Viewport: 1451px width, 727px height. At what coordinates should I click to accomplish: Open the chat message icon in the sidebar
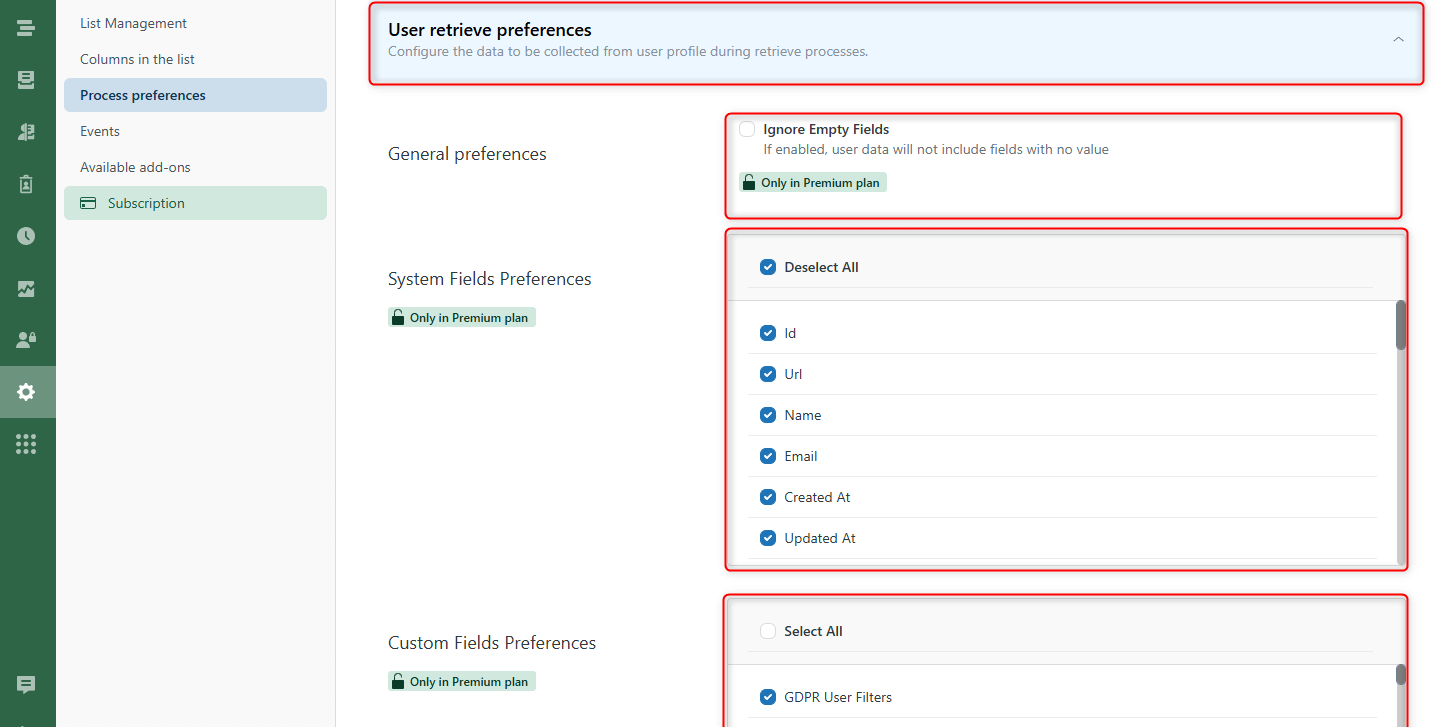coord(26,685)
